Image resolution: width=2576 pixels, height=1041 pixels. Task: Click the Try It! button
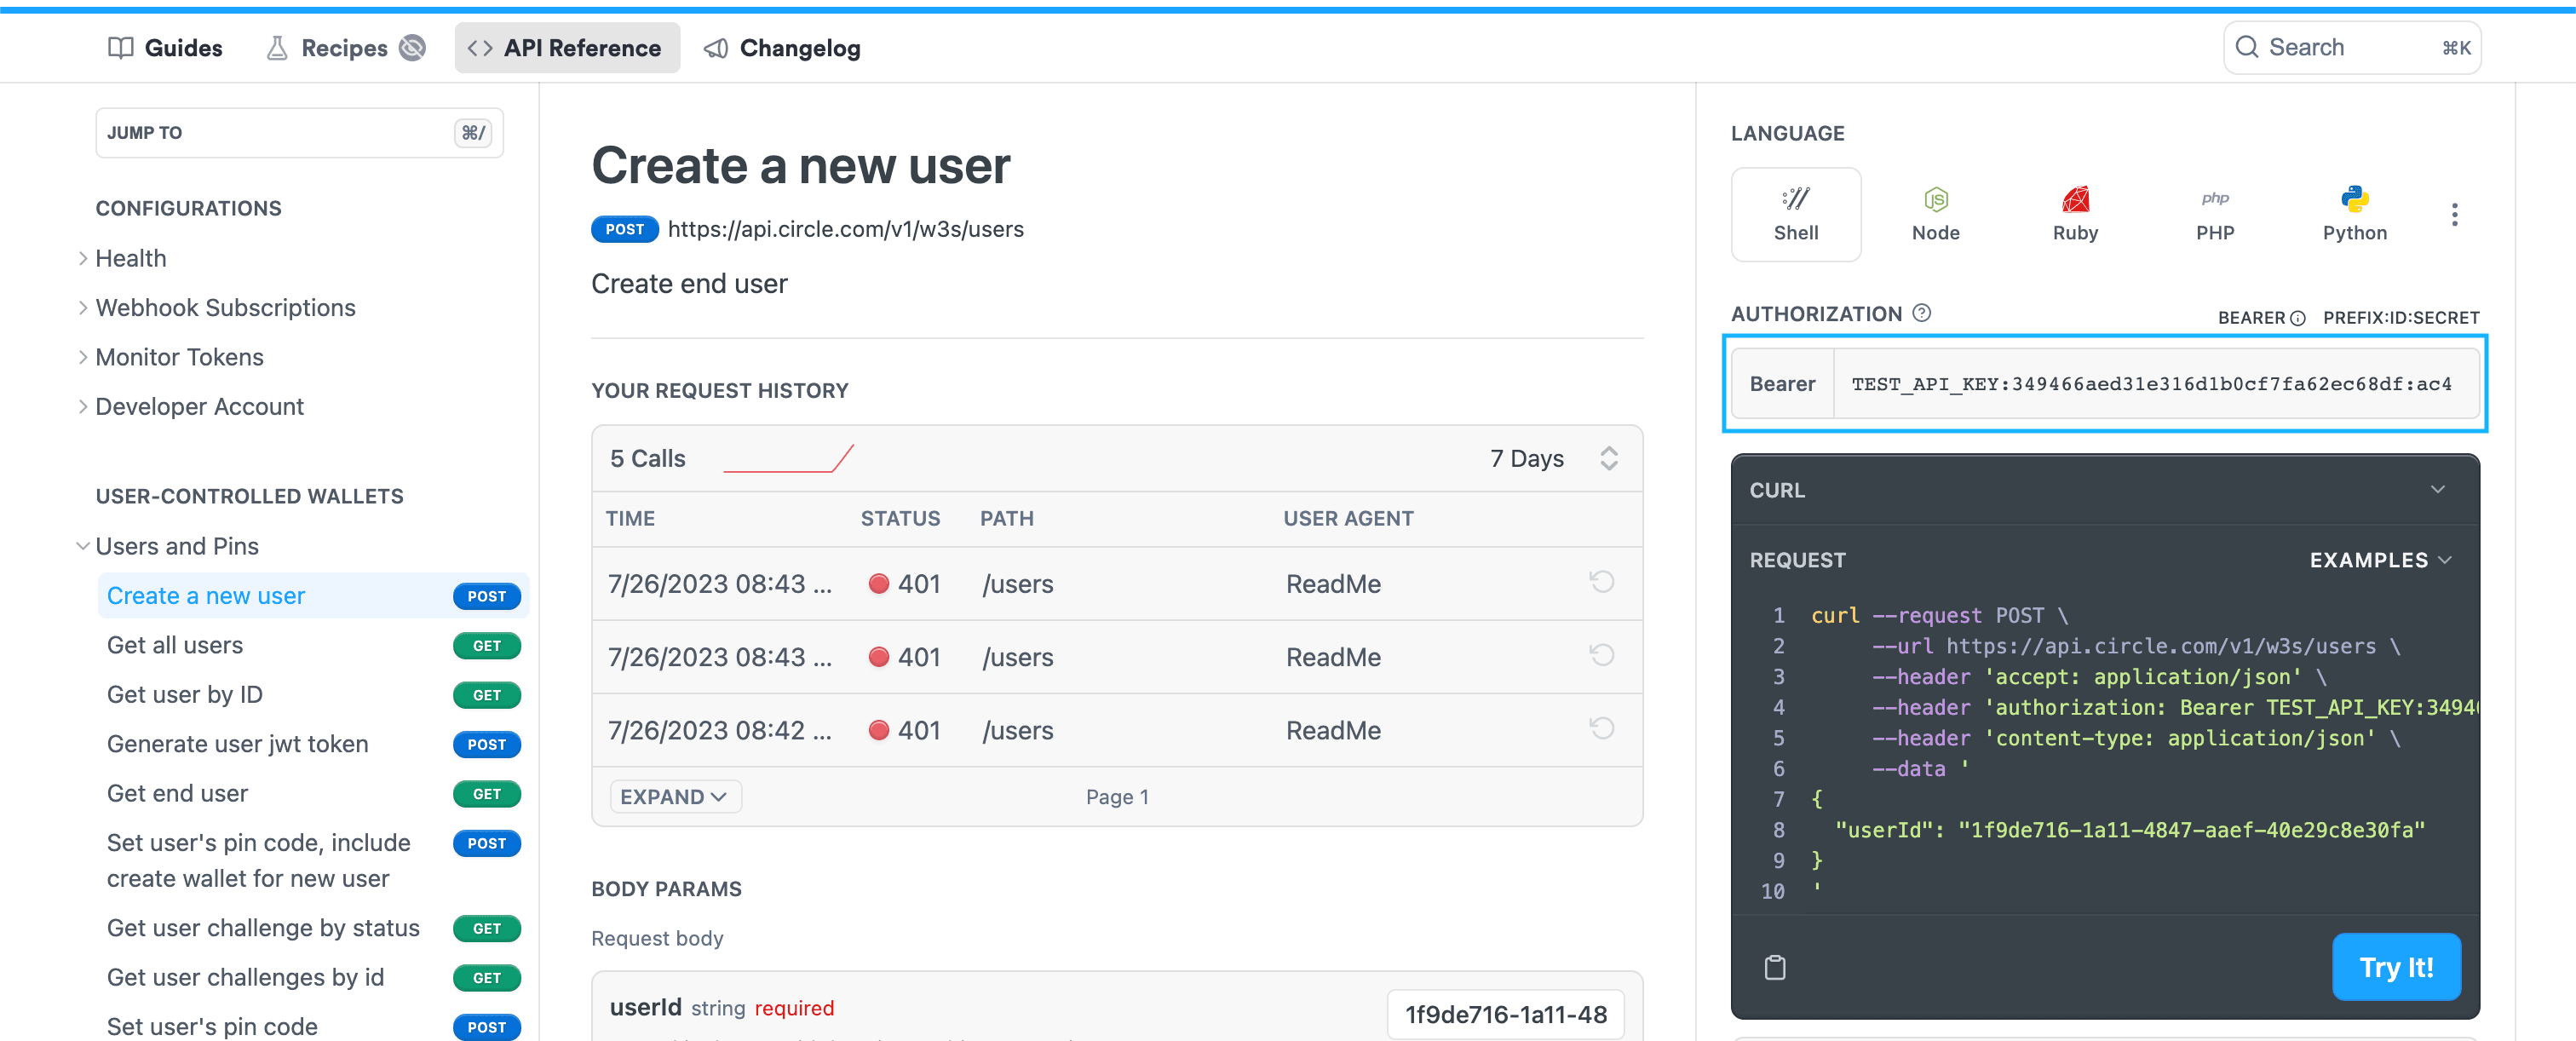point(2395,967)
